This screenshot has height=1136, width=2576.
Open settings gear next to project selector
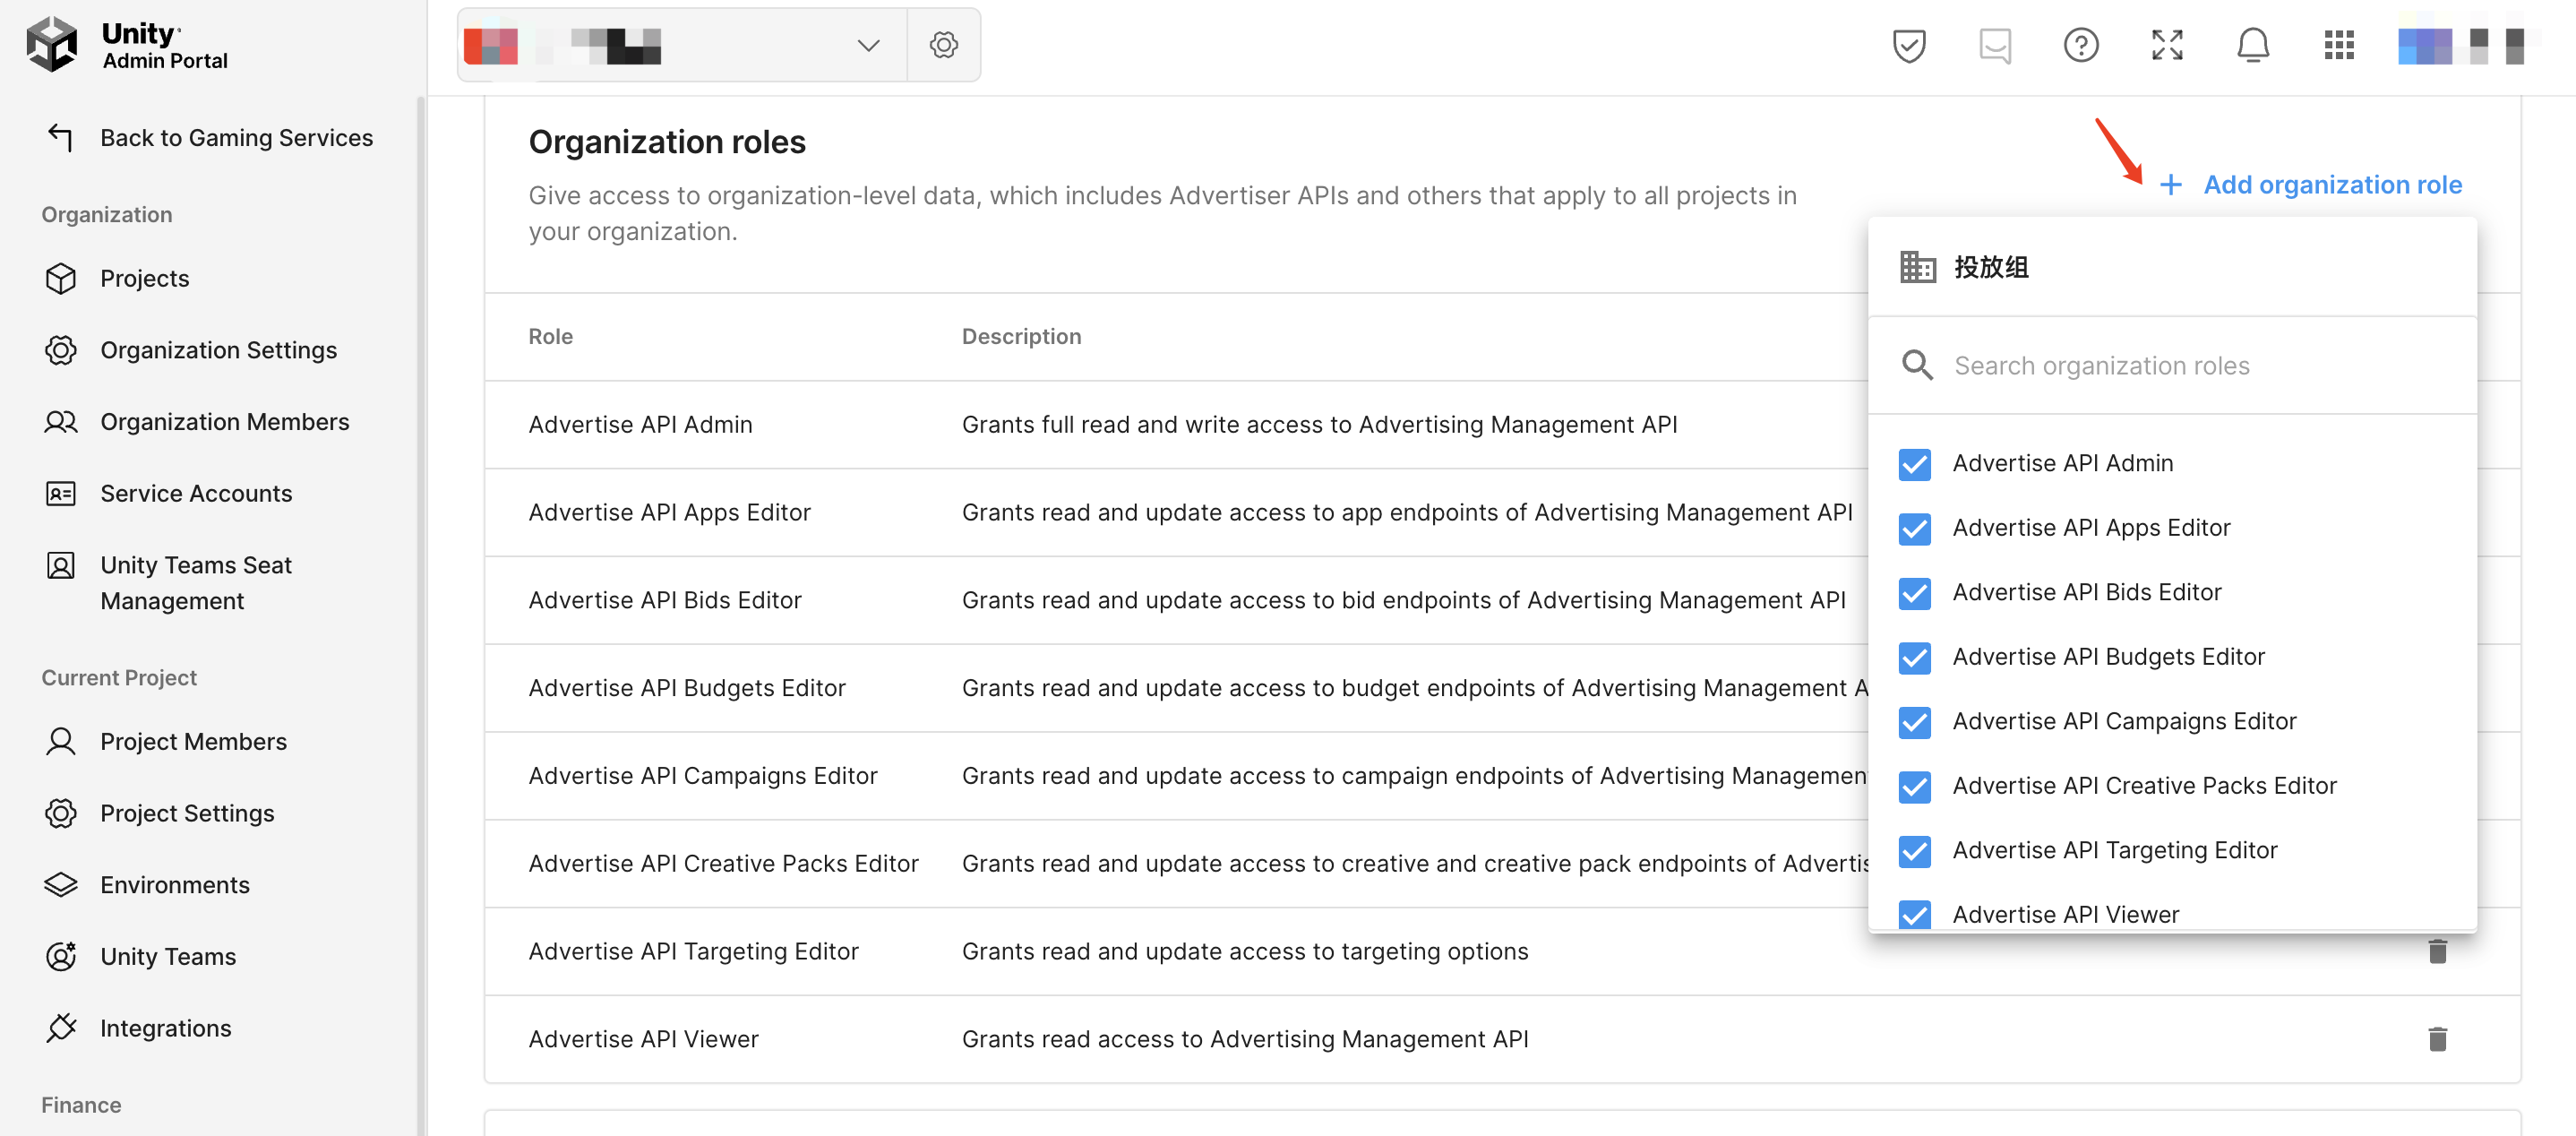click(943, 45)
